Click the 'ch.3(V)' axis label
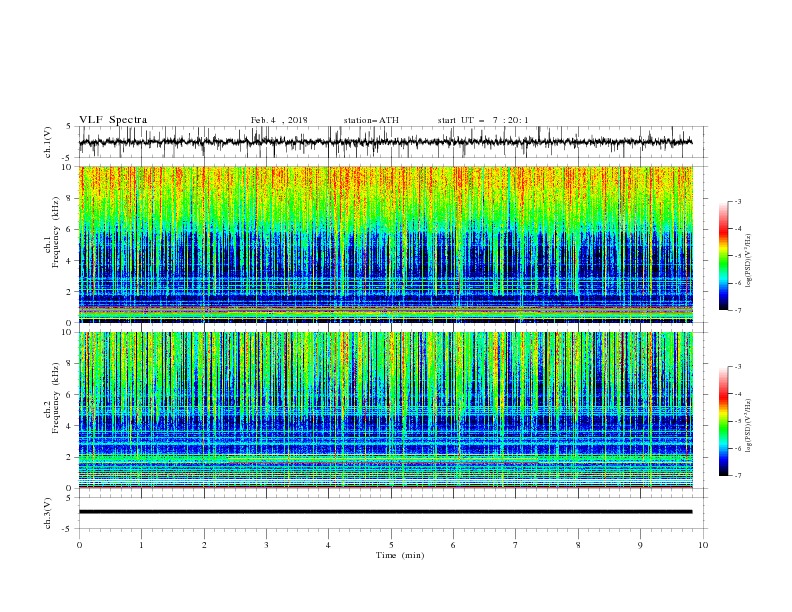This screenshot has height=612, width=792. (x=47, y=513)
